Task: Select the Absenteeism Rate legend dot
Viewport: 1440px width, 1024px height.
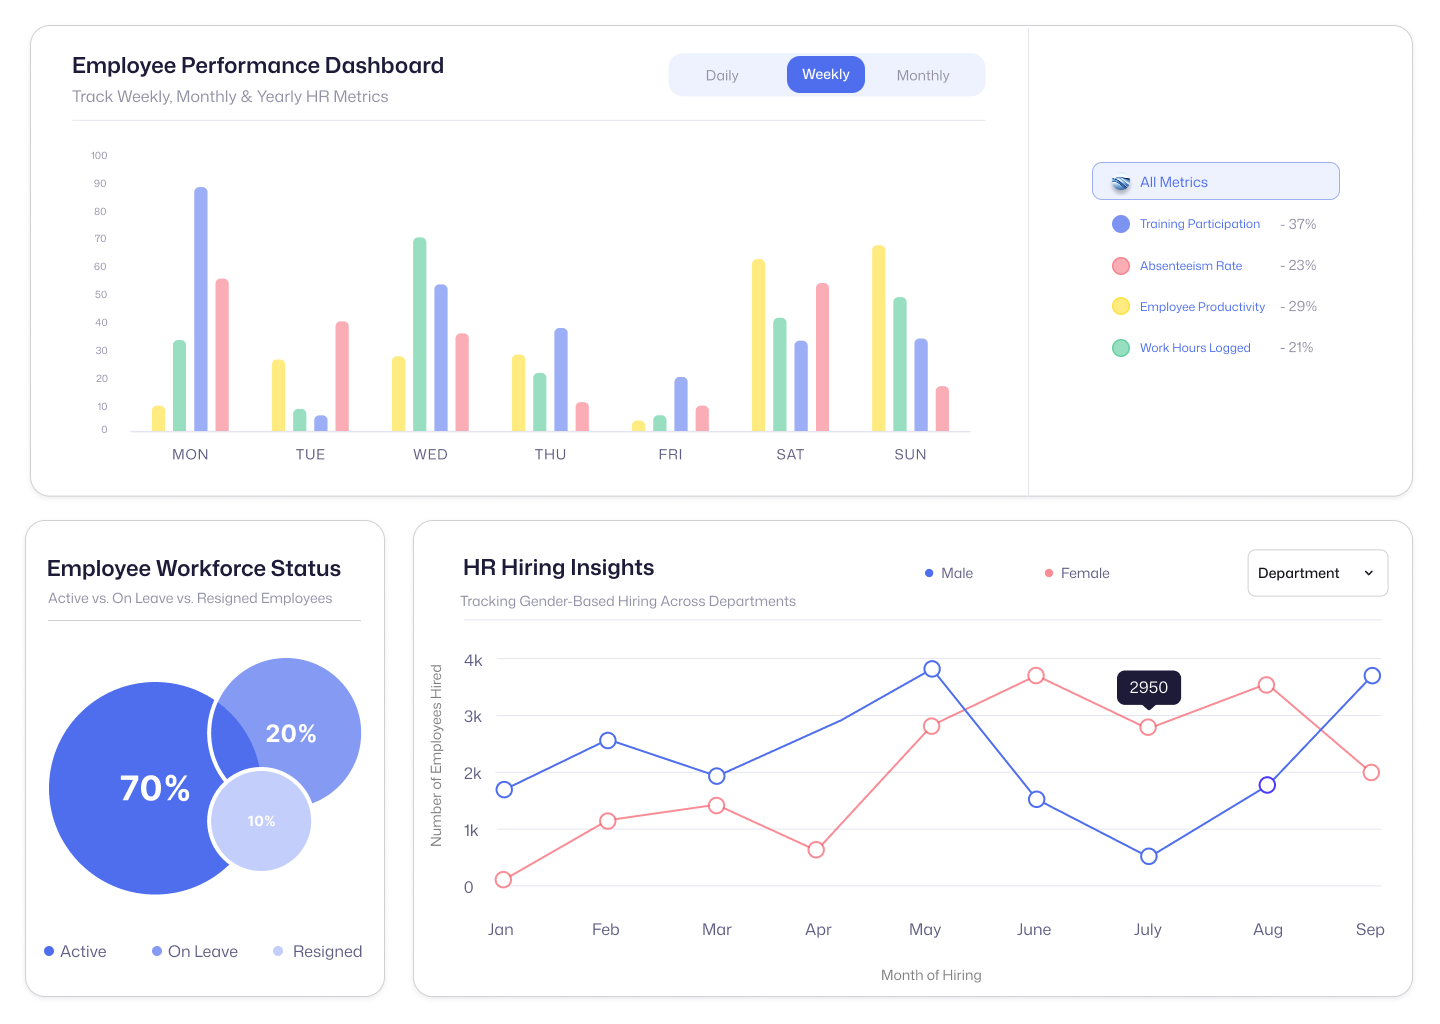Action: [x=1120, y=265]
